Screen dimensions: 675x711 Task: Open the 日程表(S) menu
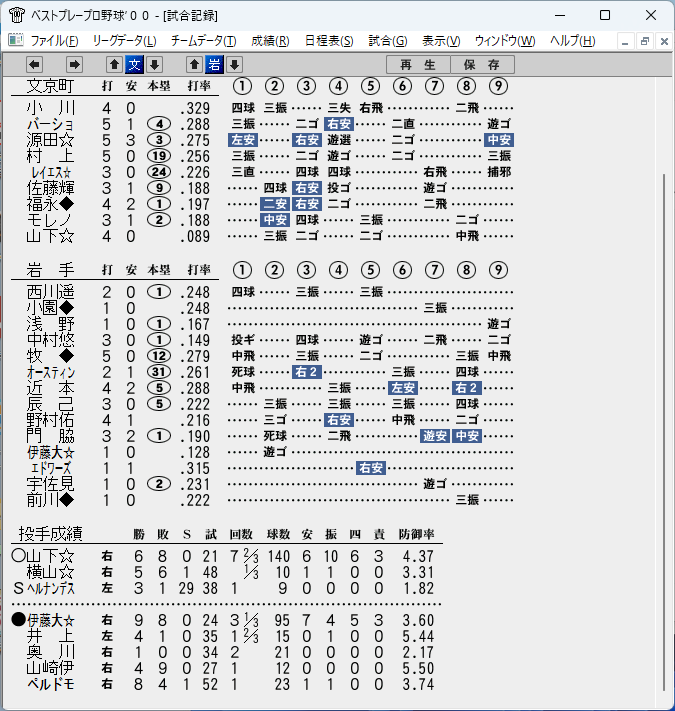point(329,41)
